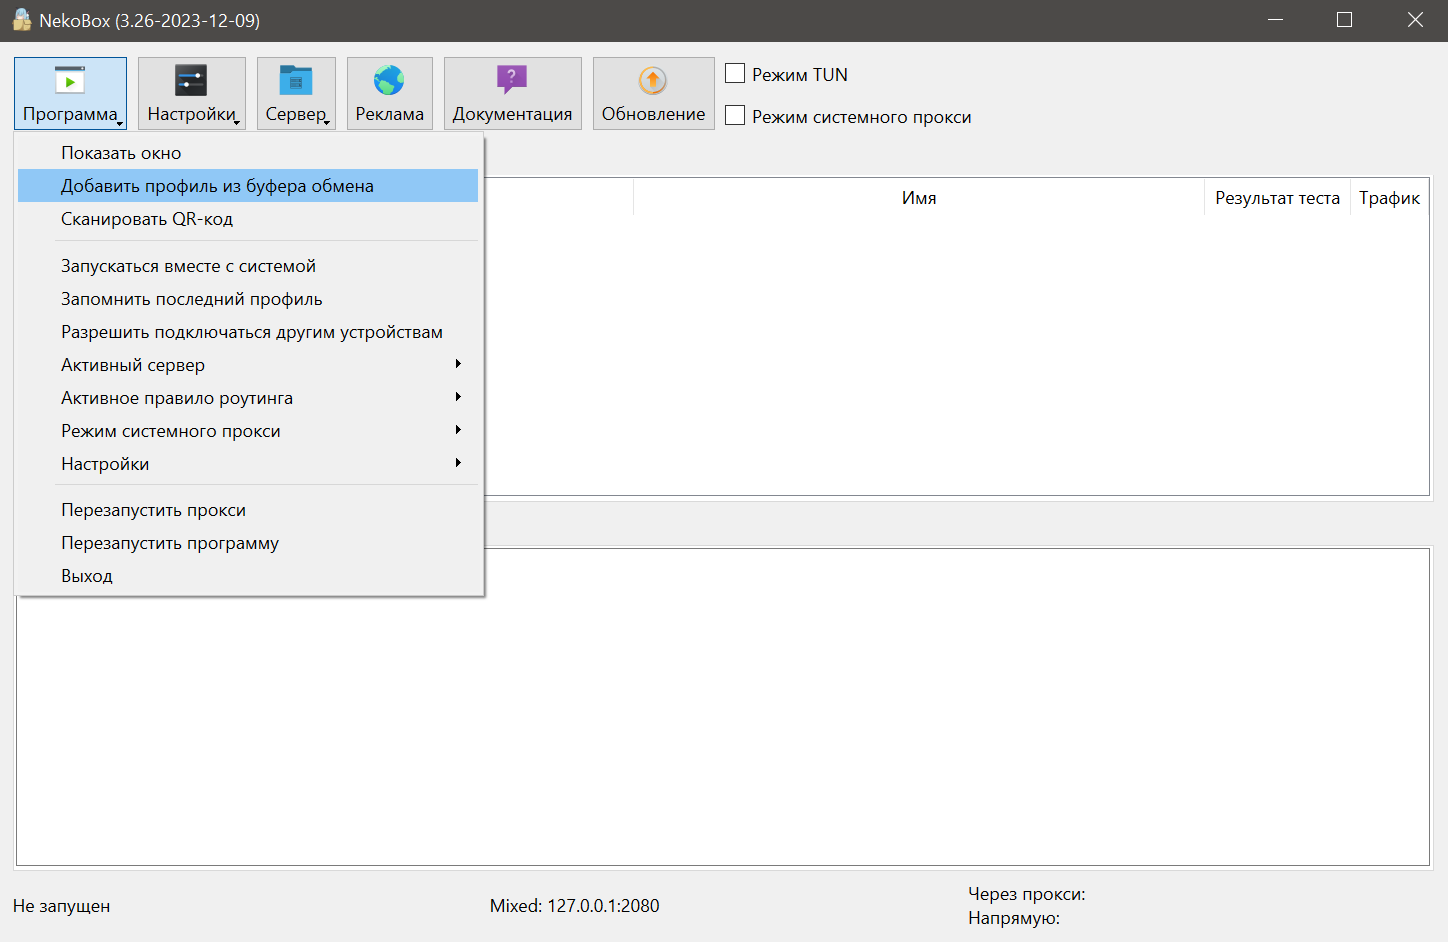Open Документация help button
The height and width of the screenshot is (942, 1448).
tap(512, 93)
